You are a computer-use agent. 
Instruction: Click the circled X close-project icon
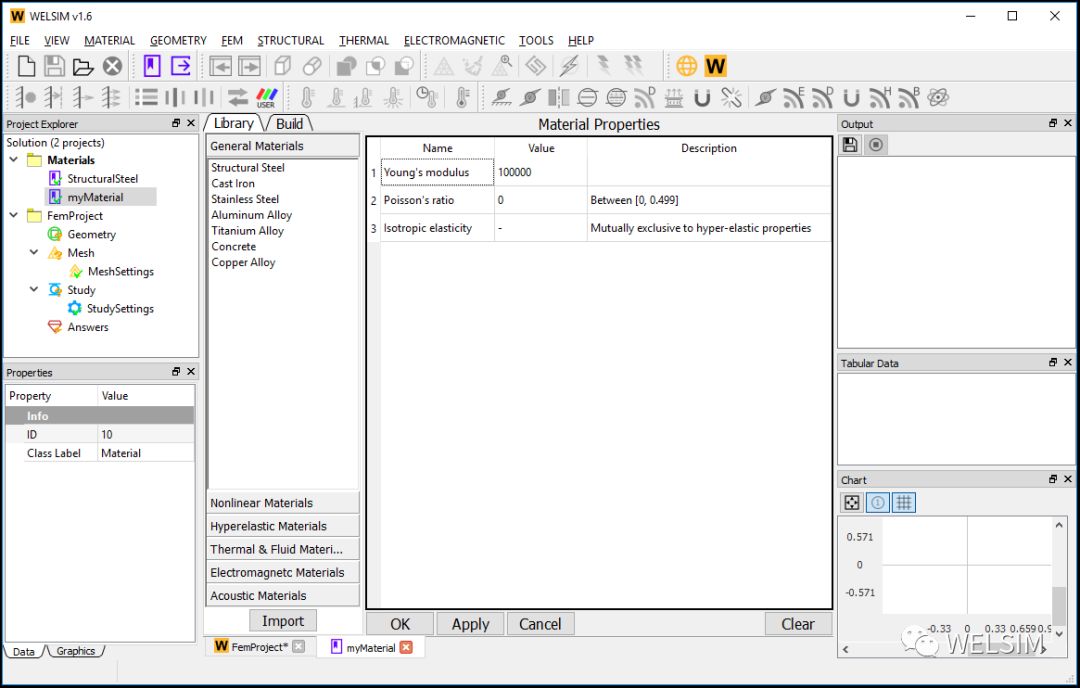112,66
